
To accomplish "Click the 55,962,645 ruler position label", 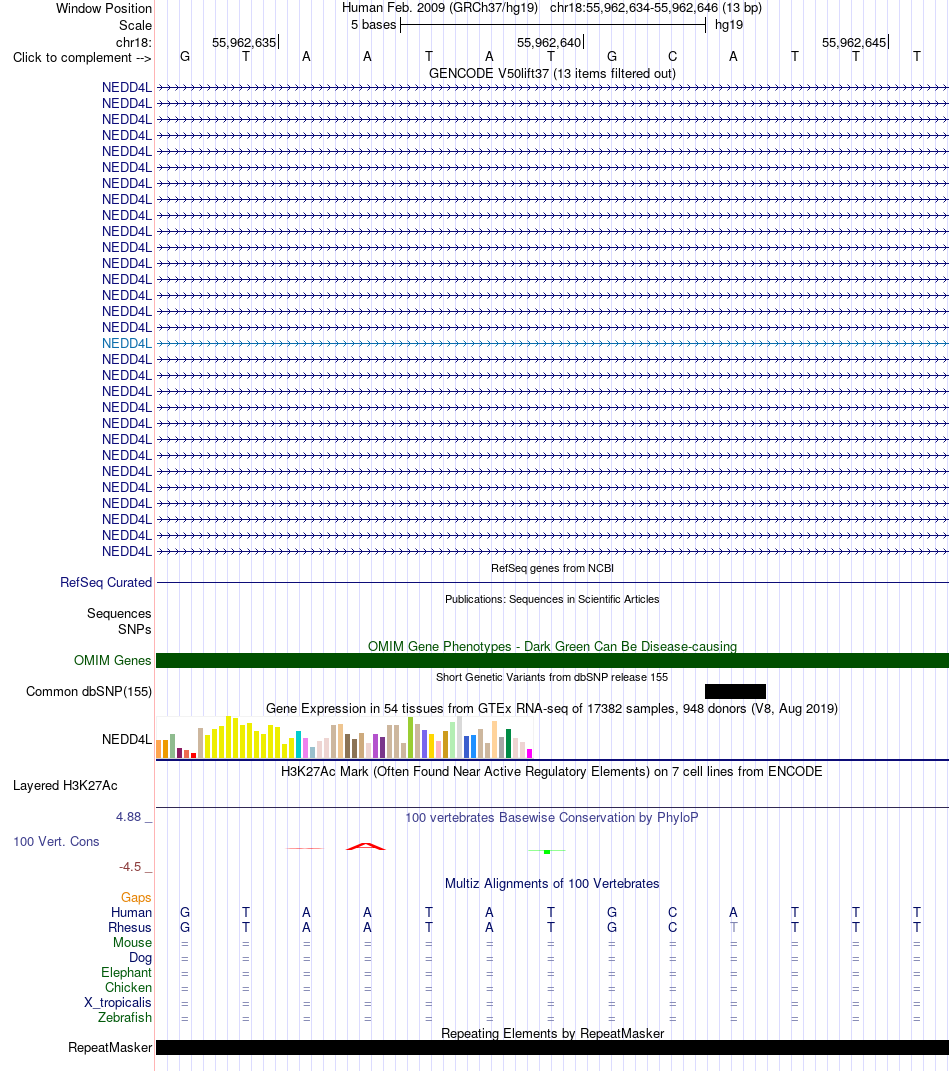I will [854, 42].
